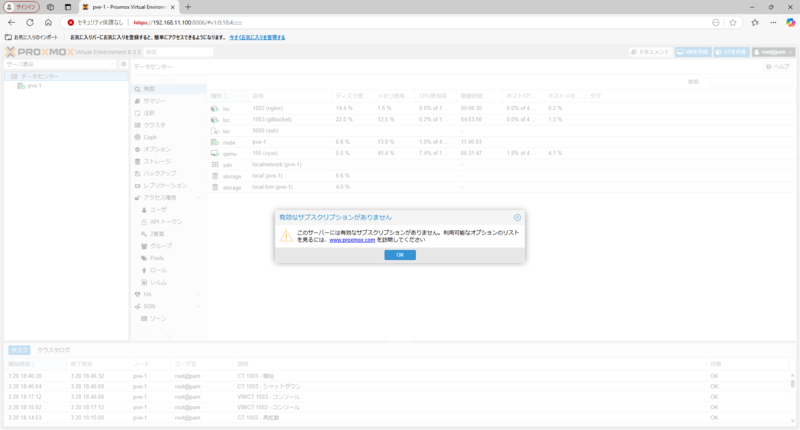Confirm the subscription dialog with OK
The width and height of the screenshot is (800, 430).
pyautogui.click(x=400, y=255)
